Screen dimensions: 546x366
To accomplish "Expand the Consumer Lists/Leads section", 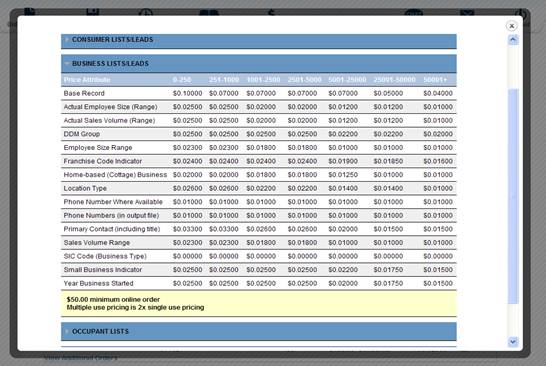I will click(259, 40).
